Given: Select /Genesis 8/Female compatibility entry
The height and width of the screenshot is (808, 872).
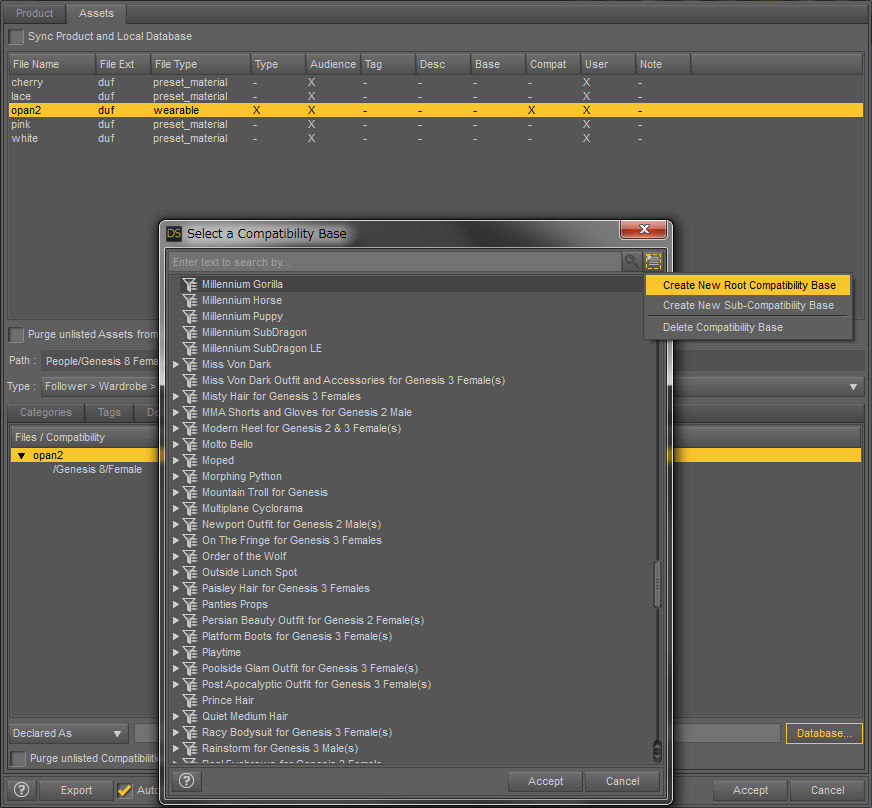Looking at the screenshot, I should click(x=97, y=469).
